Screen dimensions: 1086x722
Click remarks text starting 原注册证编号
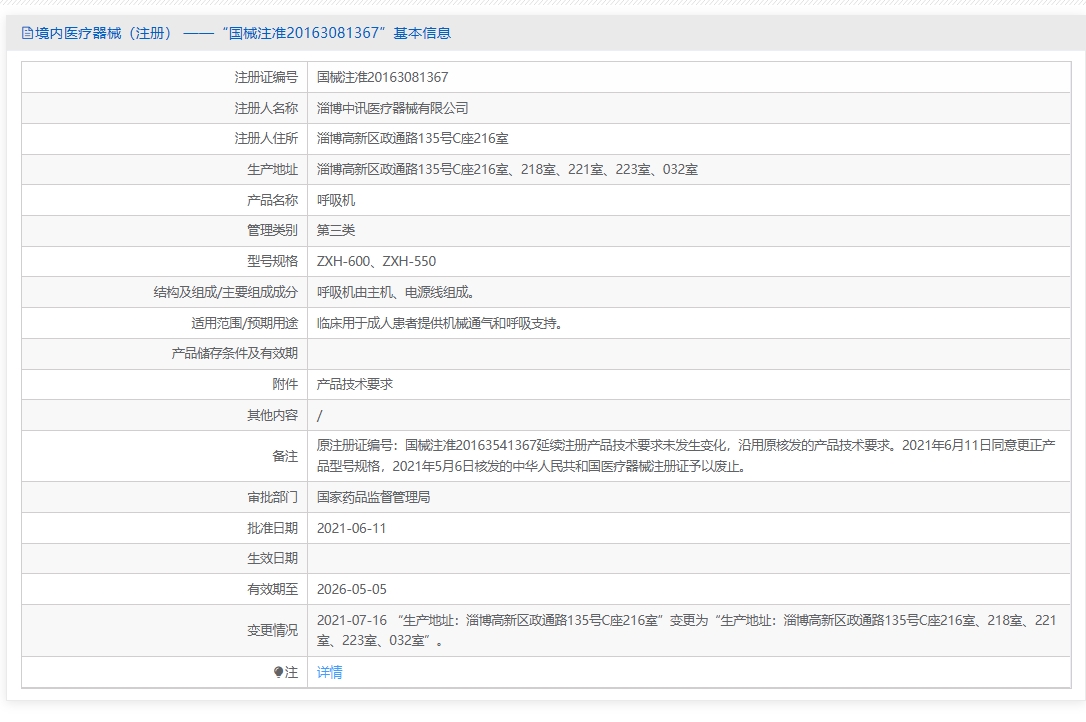[x=686, y=456]
